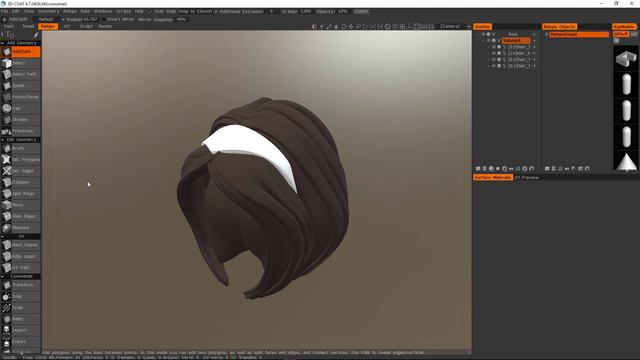Collapse the highlighted Volume node in VoxTree
The image size is (640, 360).
pos(483,40)
